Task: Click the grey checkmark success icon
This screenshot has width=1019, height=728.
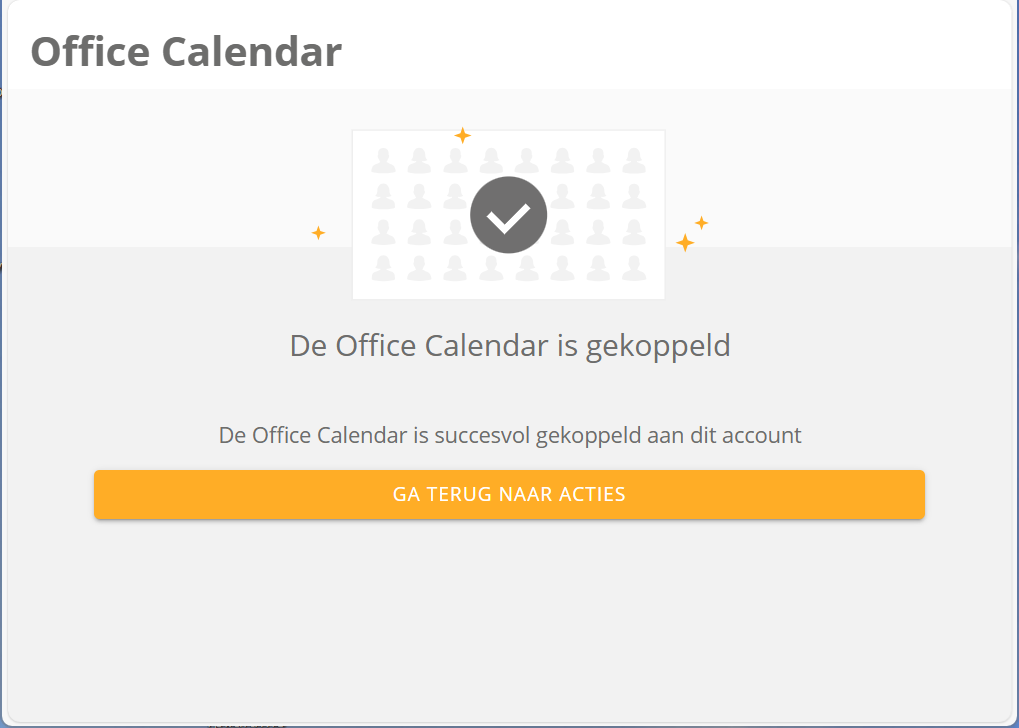Action: (508, 214)
